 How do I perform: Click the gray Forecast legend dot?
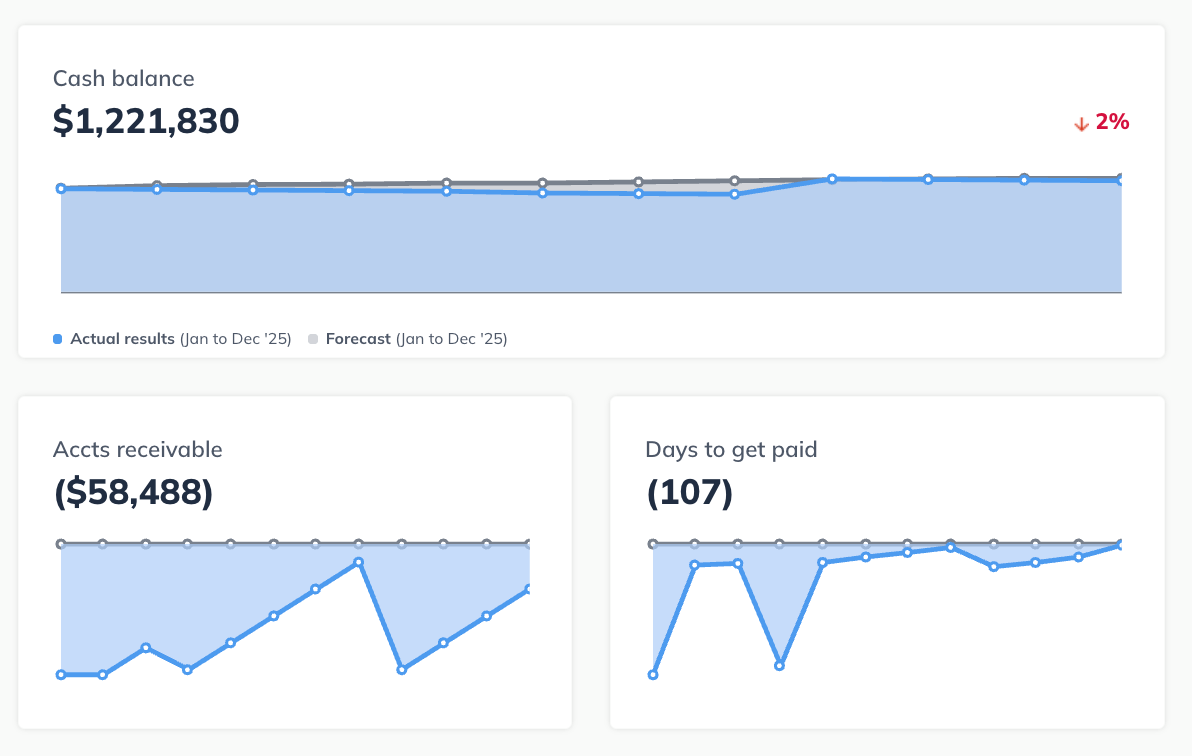click(x=312, y=339)
